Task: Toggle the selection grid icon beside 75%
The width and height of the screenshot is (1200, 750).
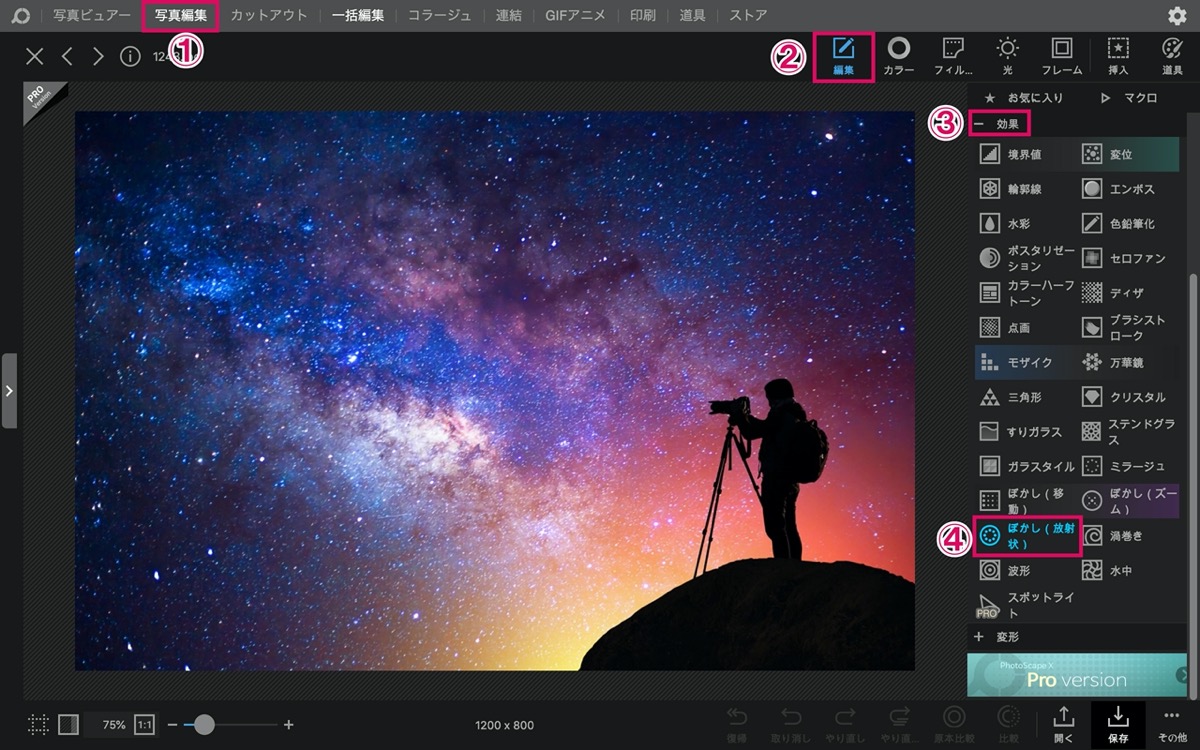Action: 38,724
